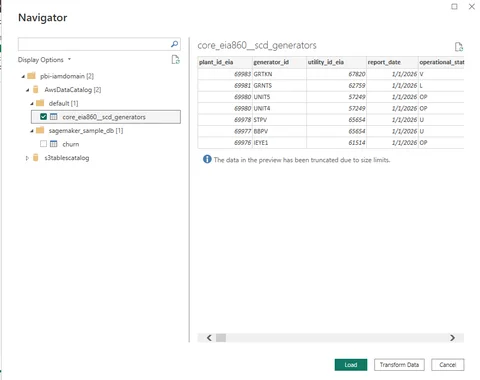Click the sagemaker_sample_db folder icon
Image resolution: width=480 pixels, height=380 pixels.
(40, 130)
